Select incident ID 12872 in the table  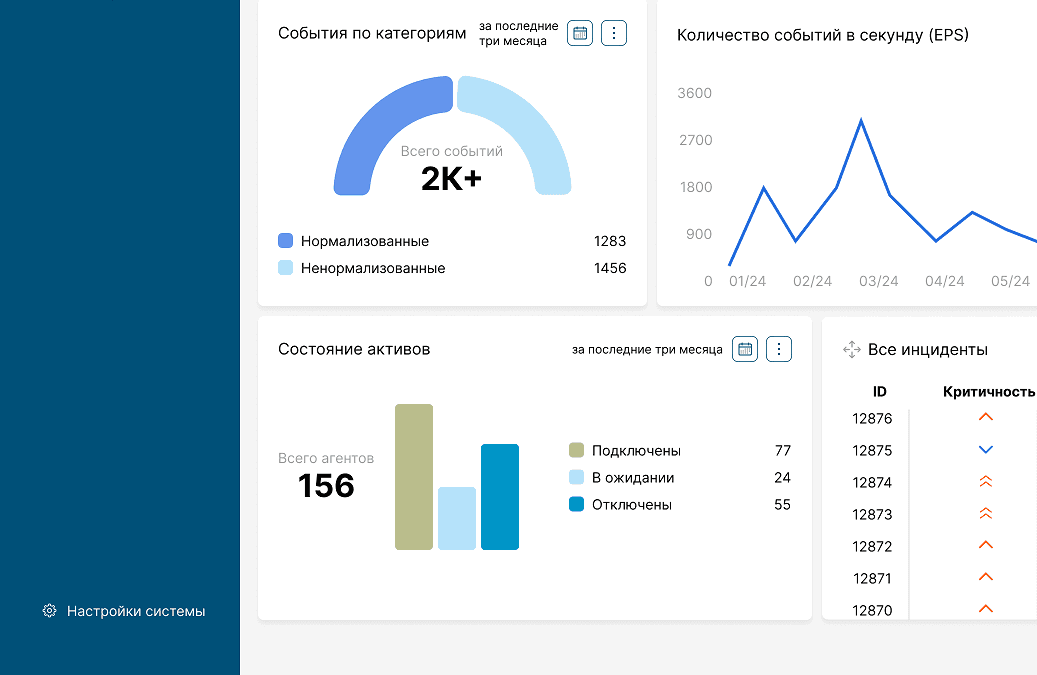coord(872,546)
